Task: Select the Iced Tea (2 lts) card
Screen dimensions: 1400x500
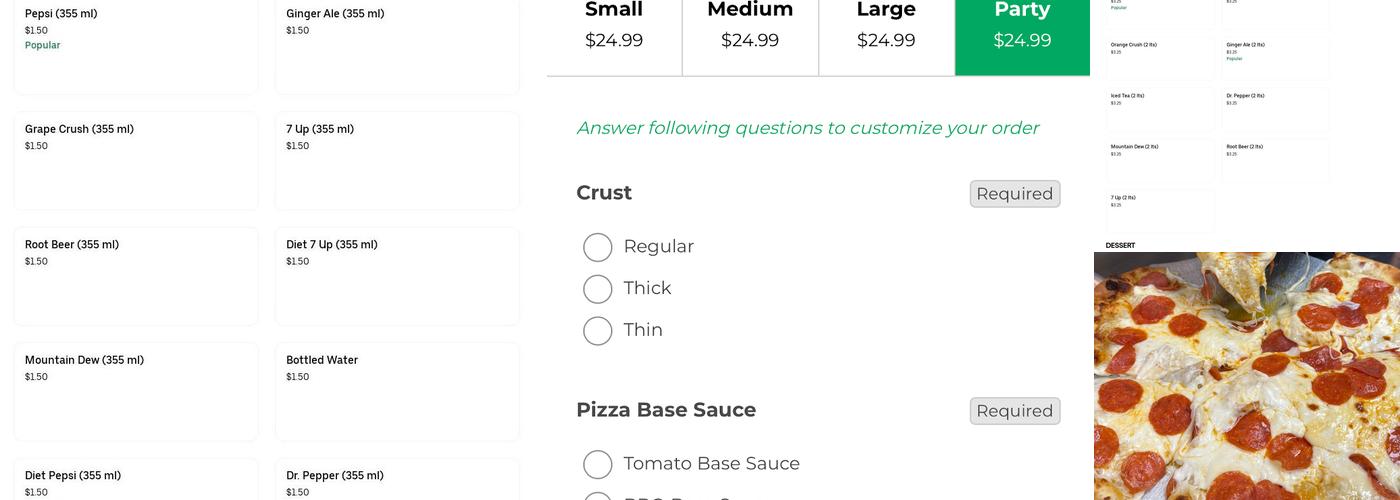Action: 1160,109
